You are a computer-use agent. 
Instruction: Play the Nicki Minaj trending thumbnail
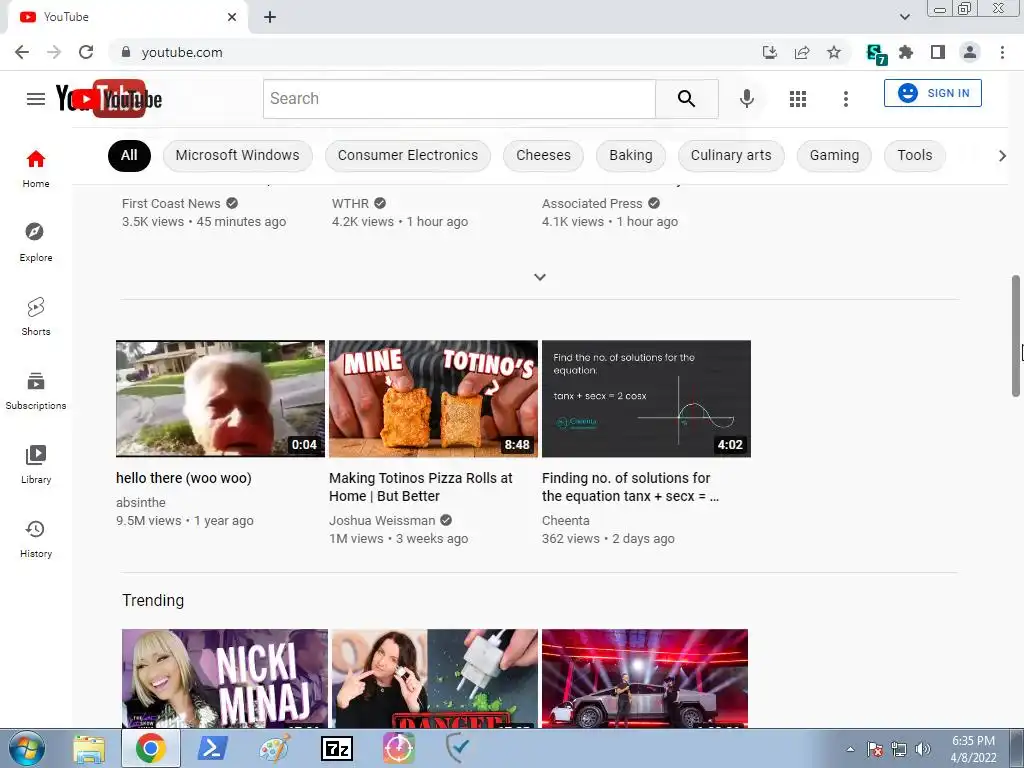225,679
